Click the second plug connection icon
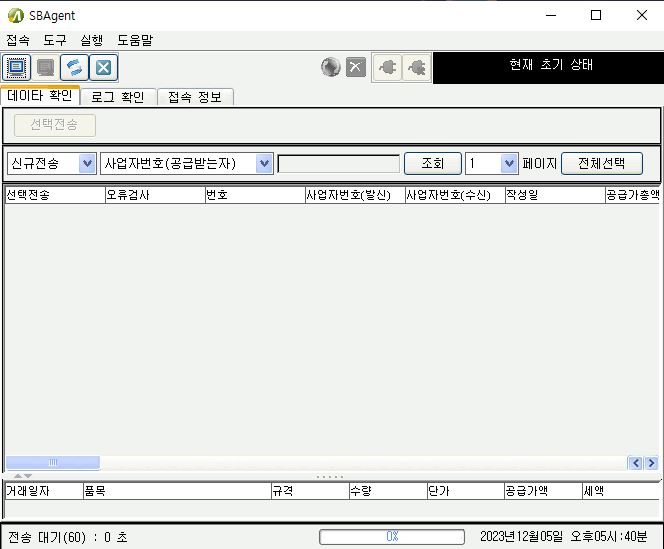 tap(416, 67)
